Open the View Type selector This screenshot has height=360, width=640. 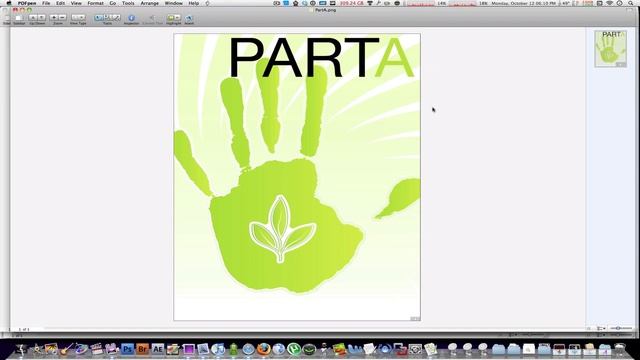coord(78,18)
